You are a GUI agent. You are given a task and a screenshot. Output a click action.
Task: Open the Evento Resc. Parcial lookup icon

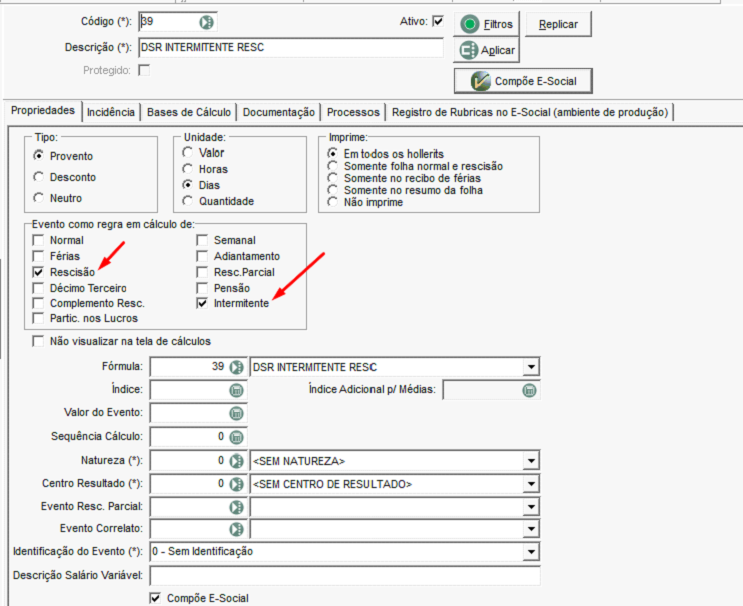pyautogui.click(x=236, y=507)
